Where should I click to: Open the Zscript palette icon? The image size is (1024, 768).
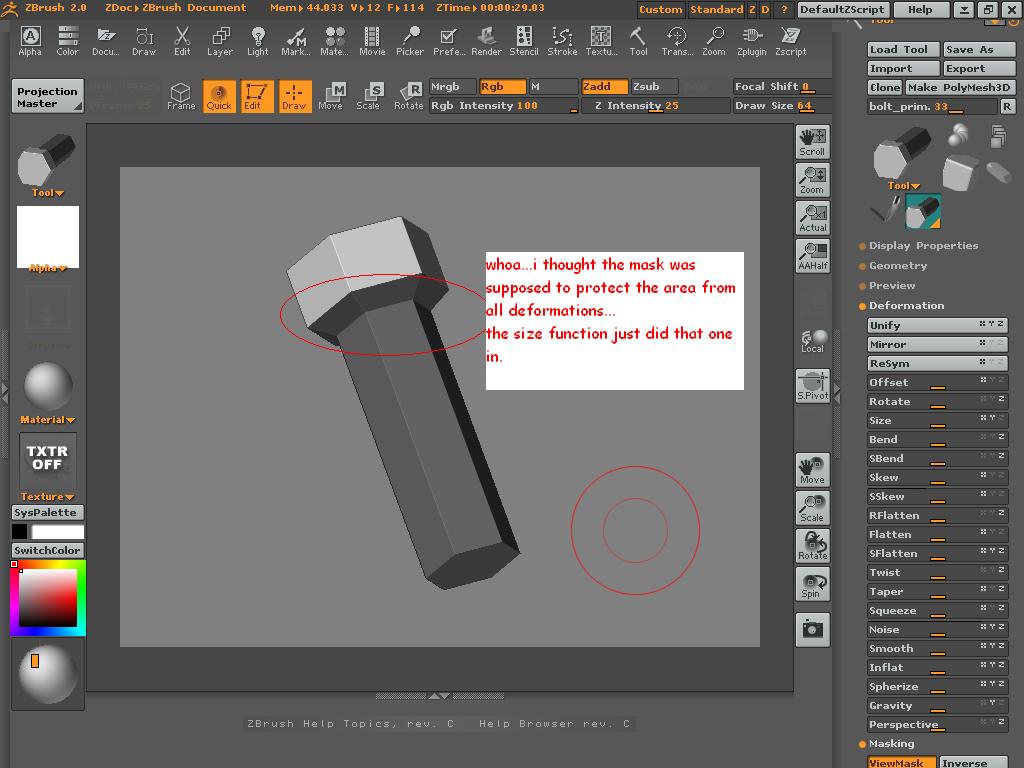point(790,41)
